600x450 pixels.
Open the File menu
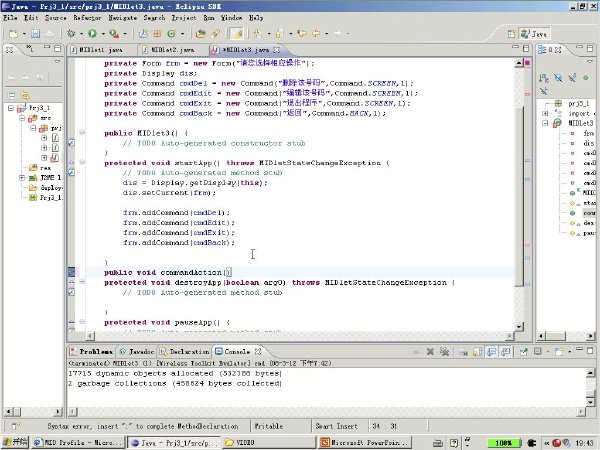click(x=10, y=18)
